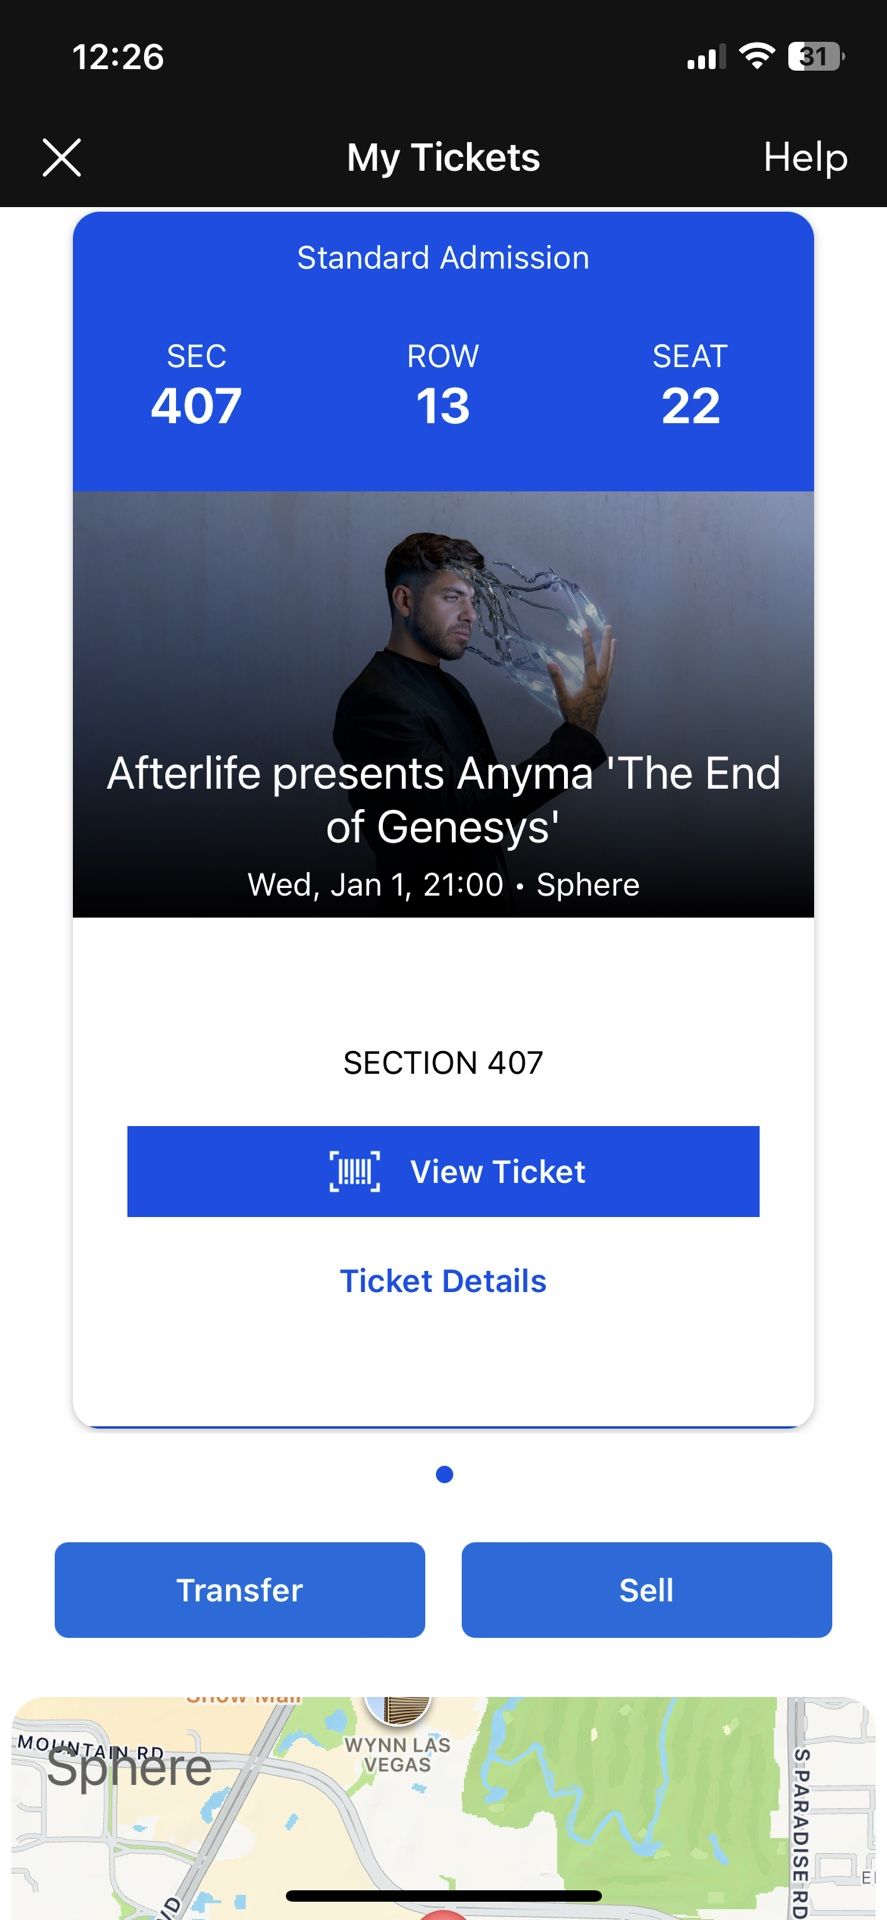This screenshot has height=1920, width=887.
Task: Tap the barcode icon on View Ticket
Action: (x=355, y=1171)
